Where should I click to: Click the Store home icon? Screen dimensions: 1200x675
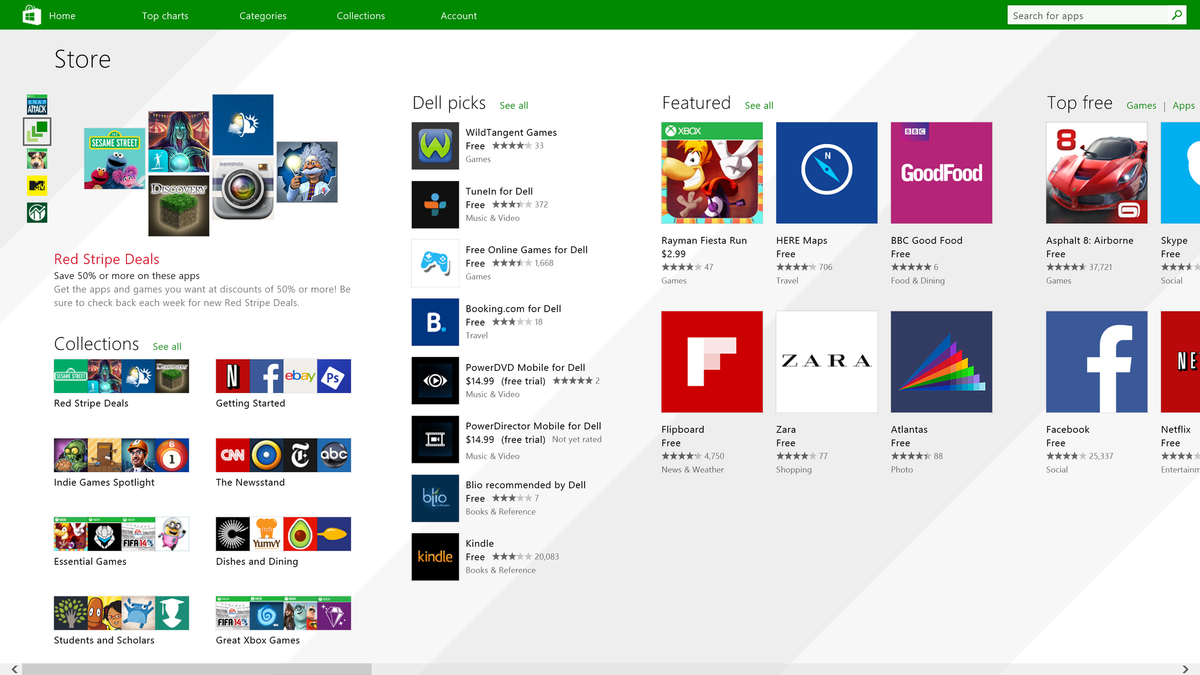(x=31, y=15)
